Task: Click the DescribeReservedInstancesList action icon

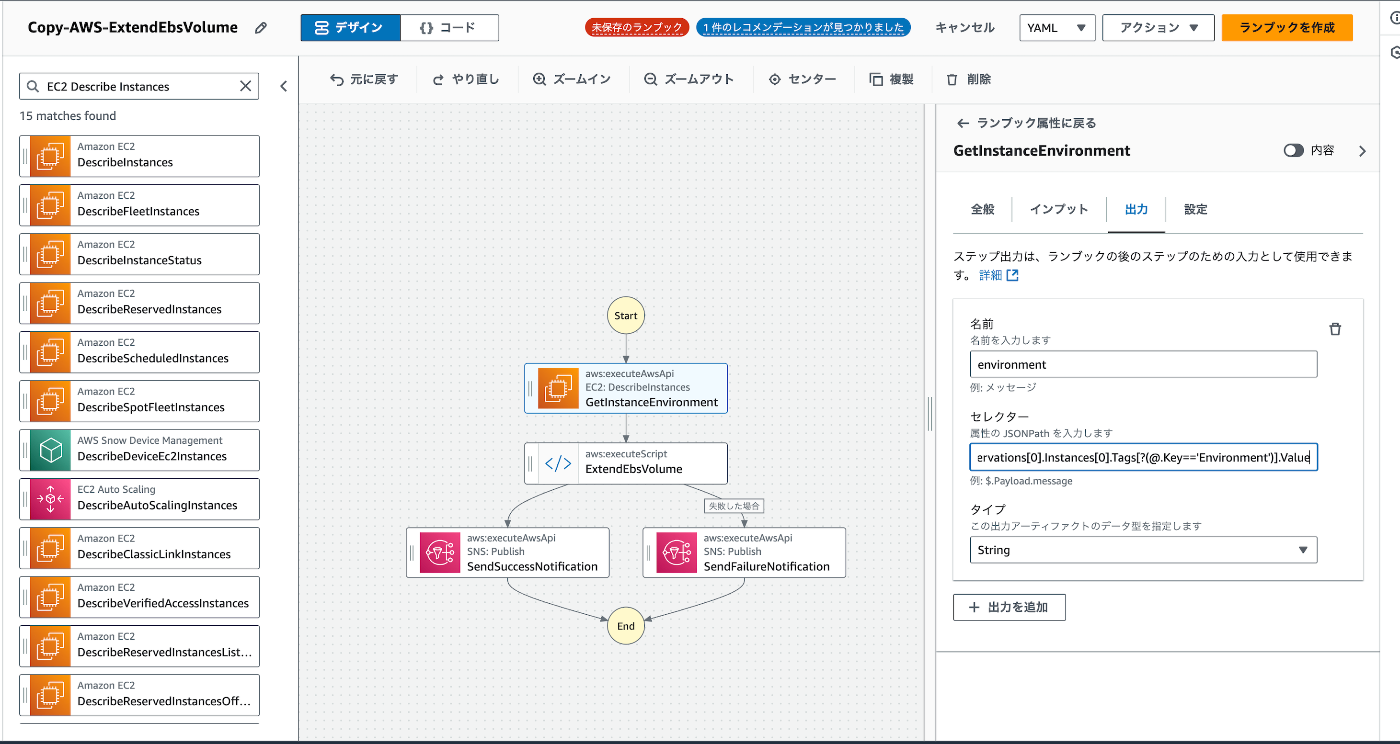Action: point(50,646)
